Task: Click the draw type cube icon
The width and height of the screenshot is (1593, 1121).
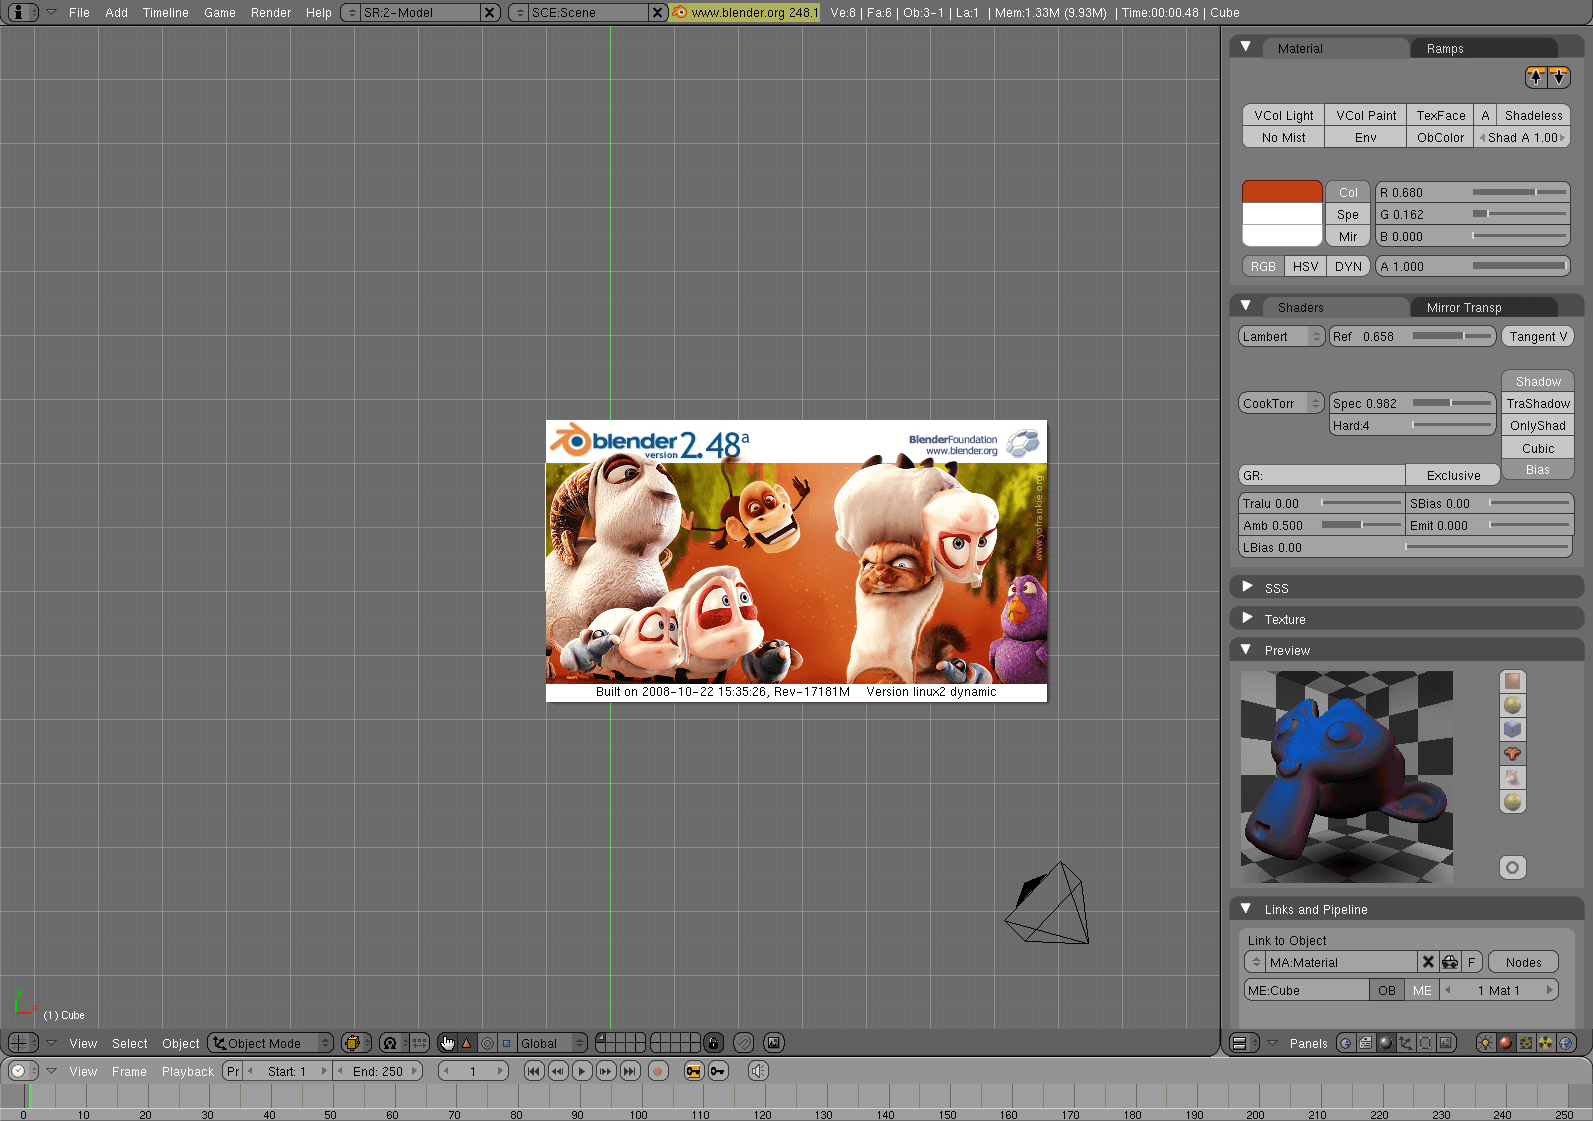Action: (355, 1043)
